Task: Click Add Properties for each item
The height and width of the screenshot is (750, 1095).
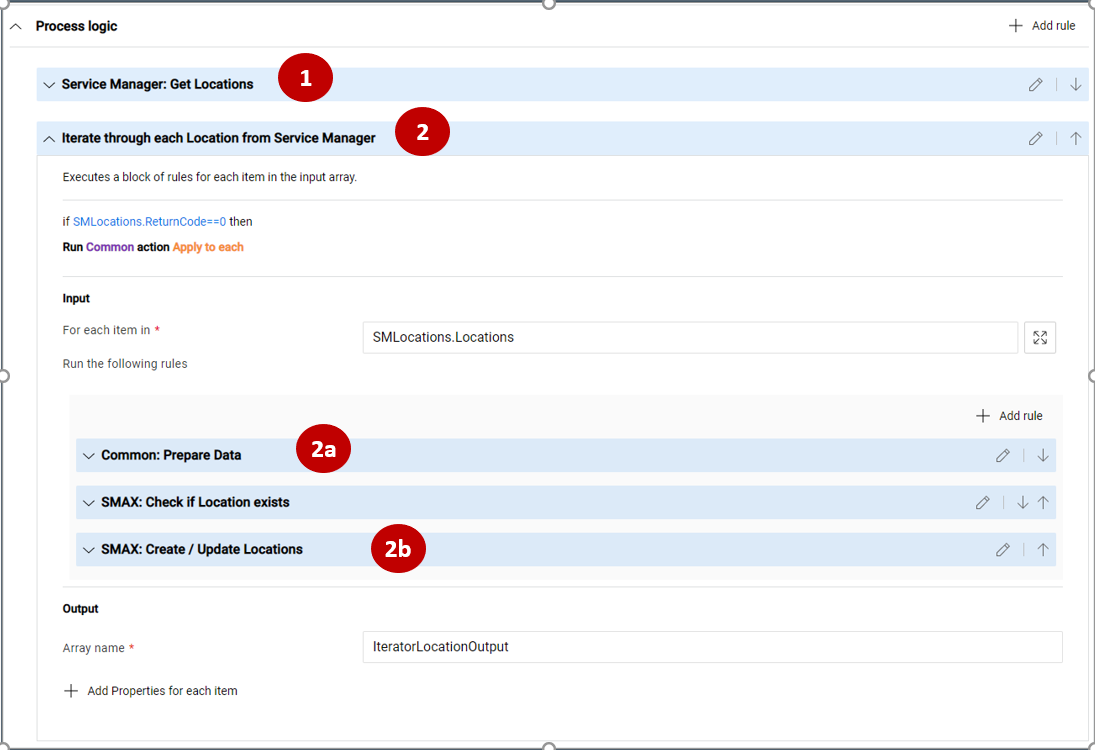Action: [x=150, y=690]
